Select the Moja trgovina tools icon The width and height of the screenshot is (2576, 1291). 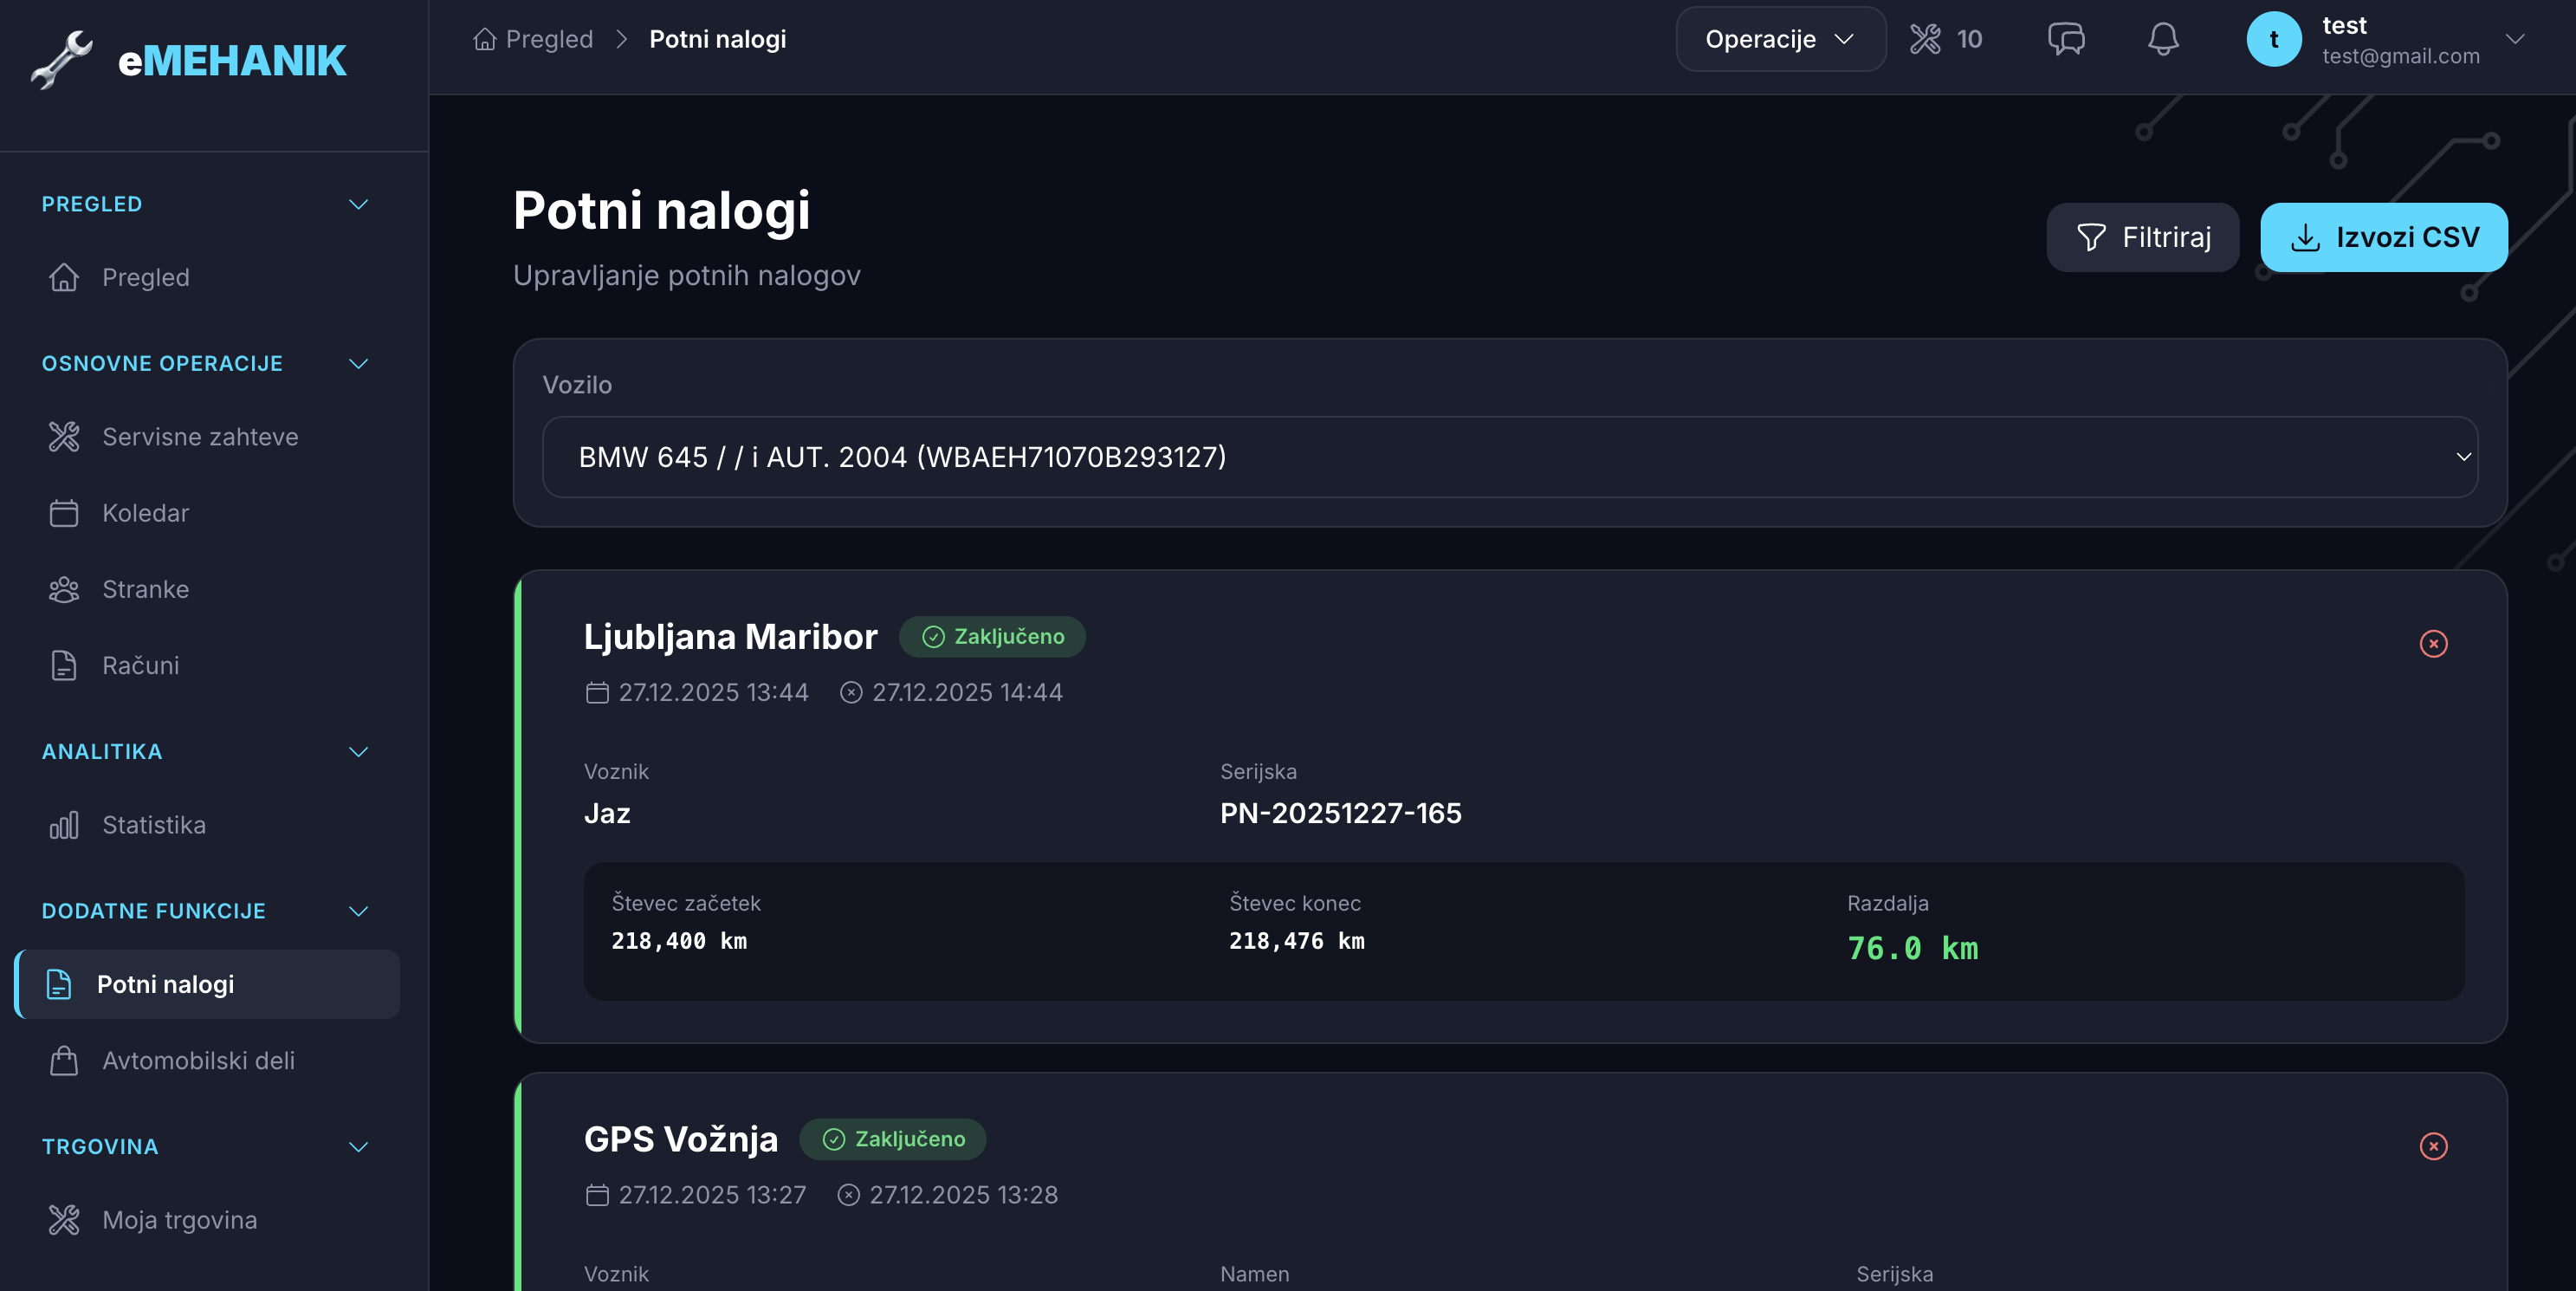tap(63, 1219)
